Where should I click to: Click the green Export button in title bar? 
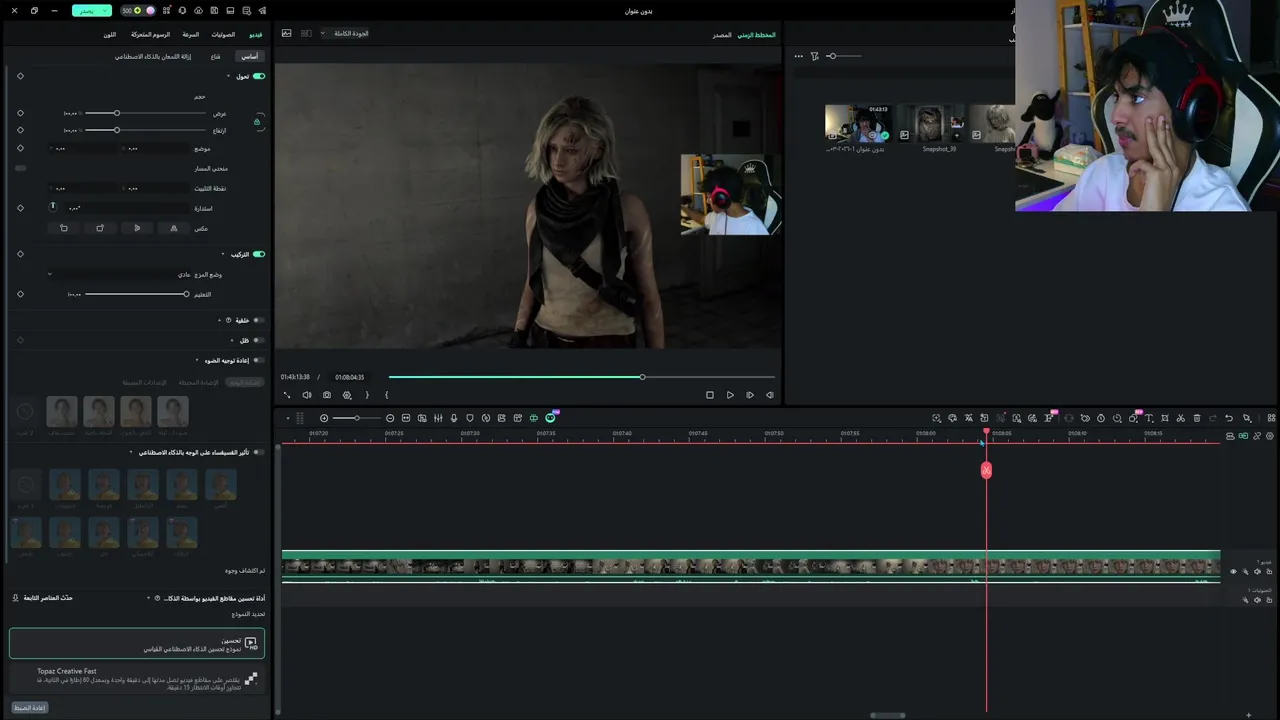click(91, 11)
